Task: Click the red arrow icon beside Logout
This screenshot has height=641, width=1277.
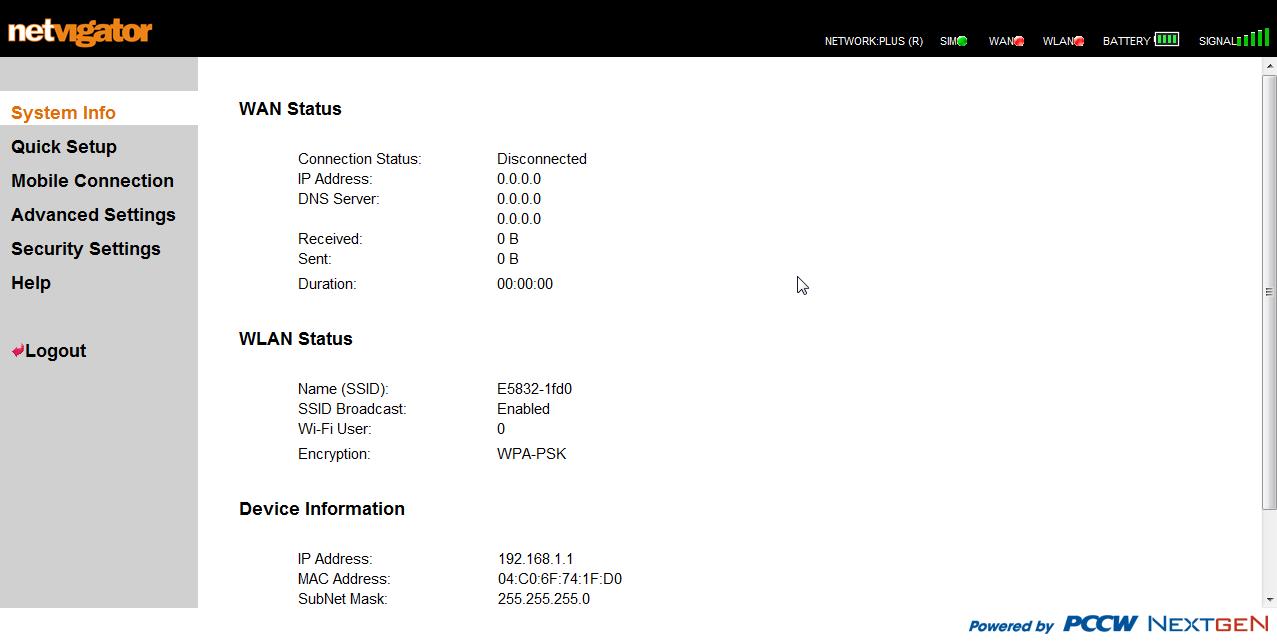Action: click(17, 351)
